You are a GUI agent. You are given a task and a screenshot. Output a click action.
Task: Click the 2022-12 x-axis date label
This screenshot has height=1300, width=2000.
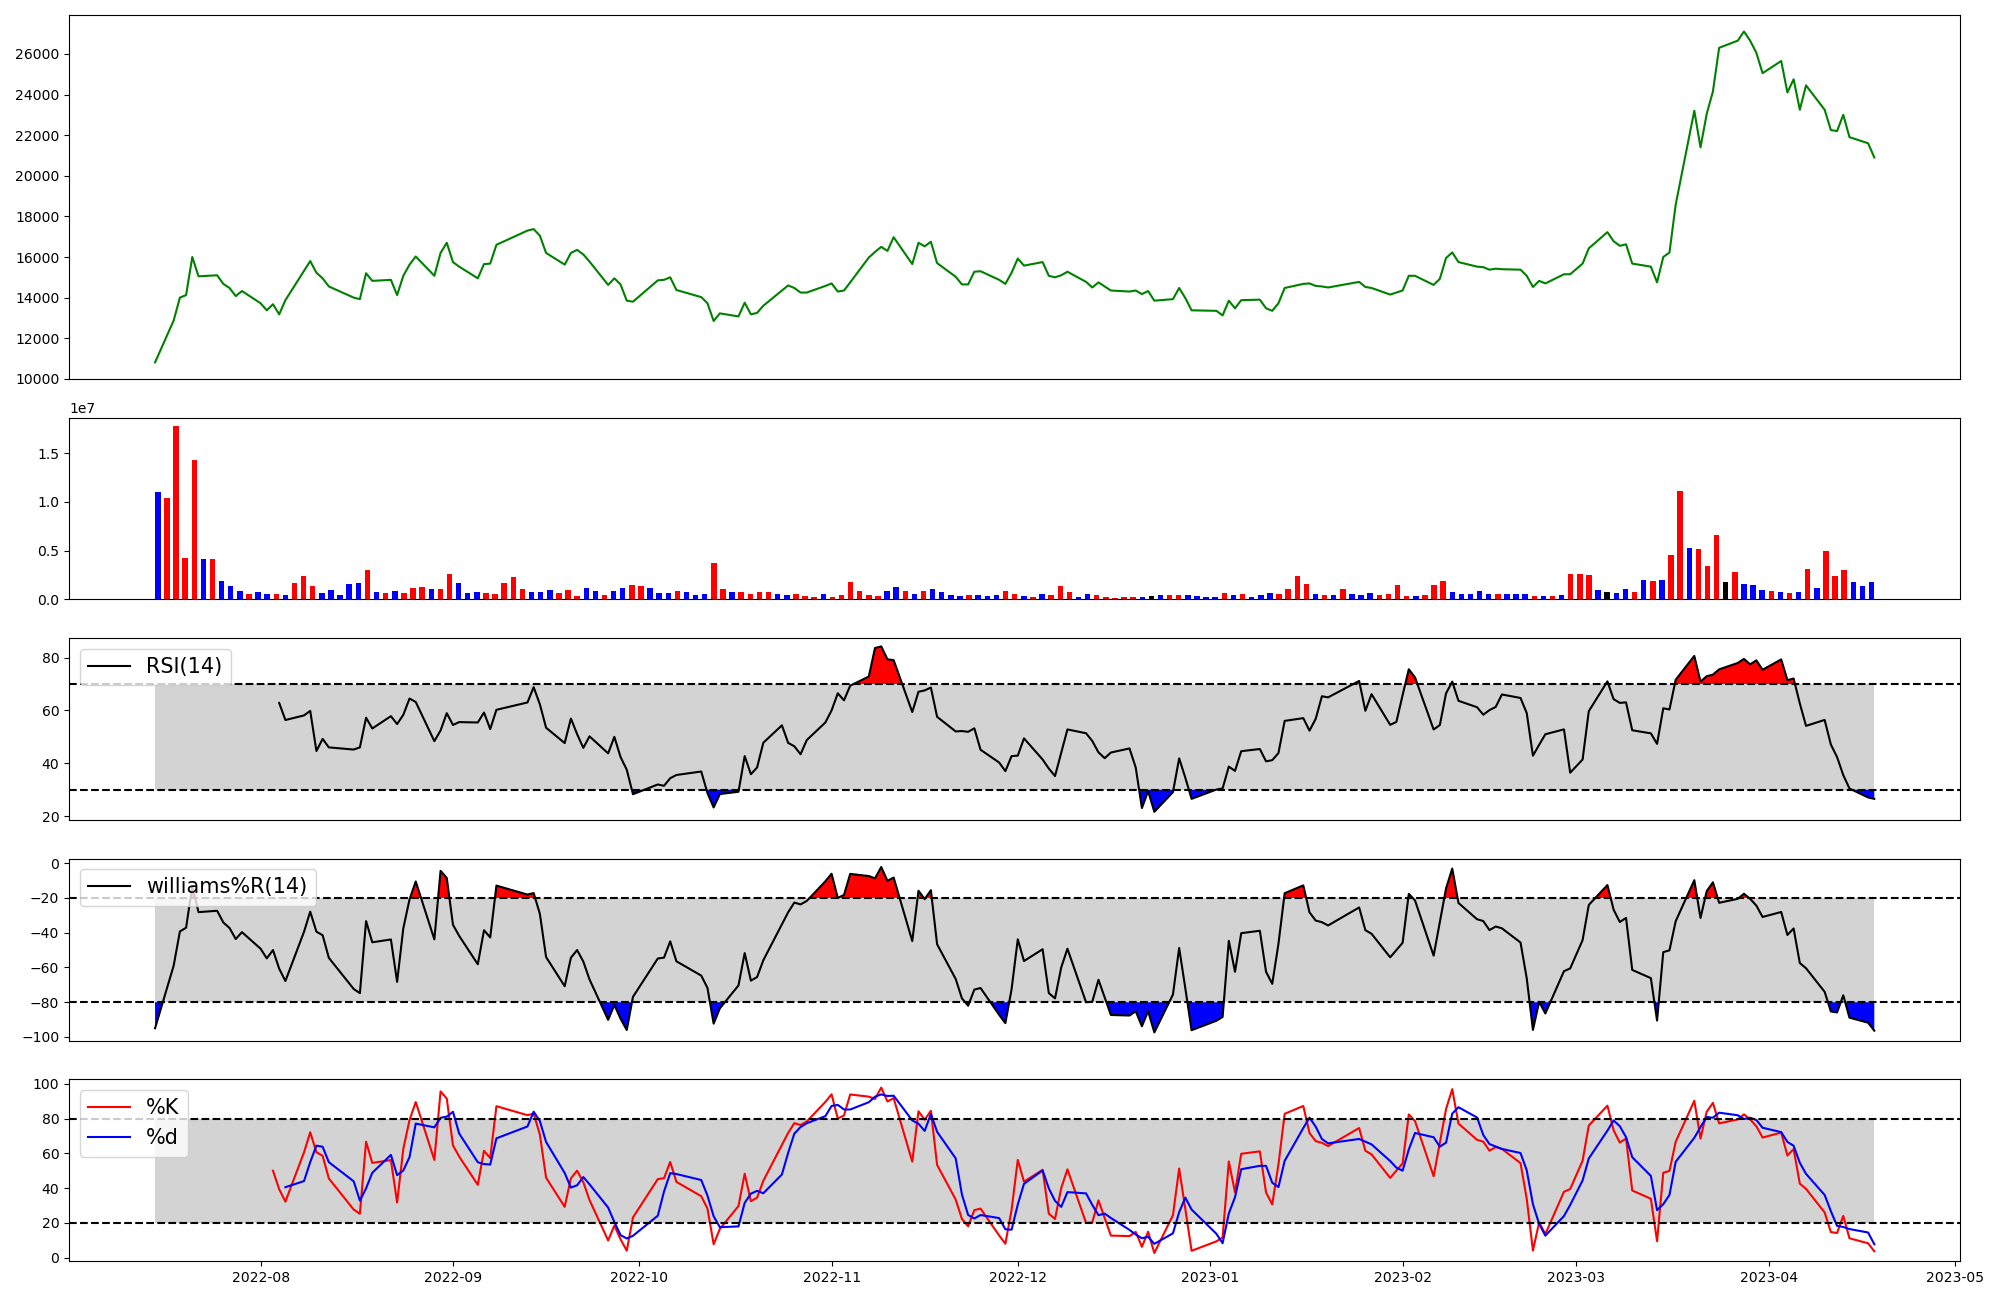coord(1018,1277)
